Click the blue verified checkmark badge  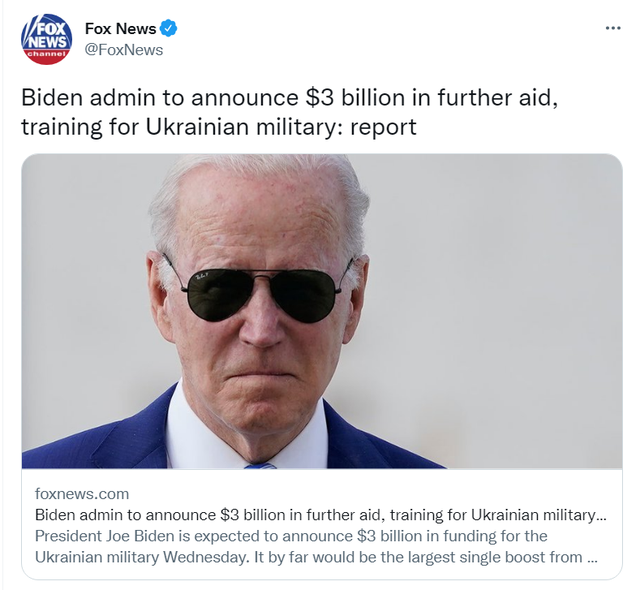pyautogui.click(x=169, y=29)
